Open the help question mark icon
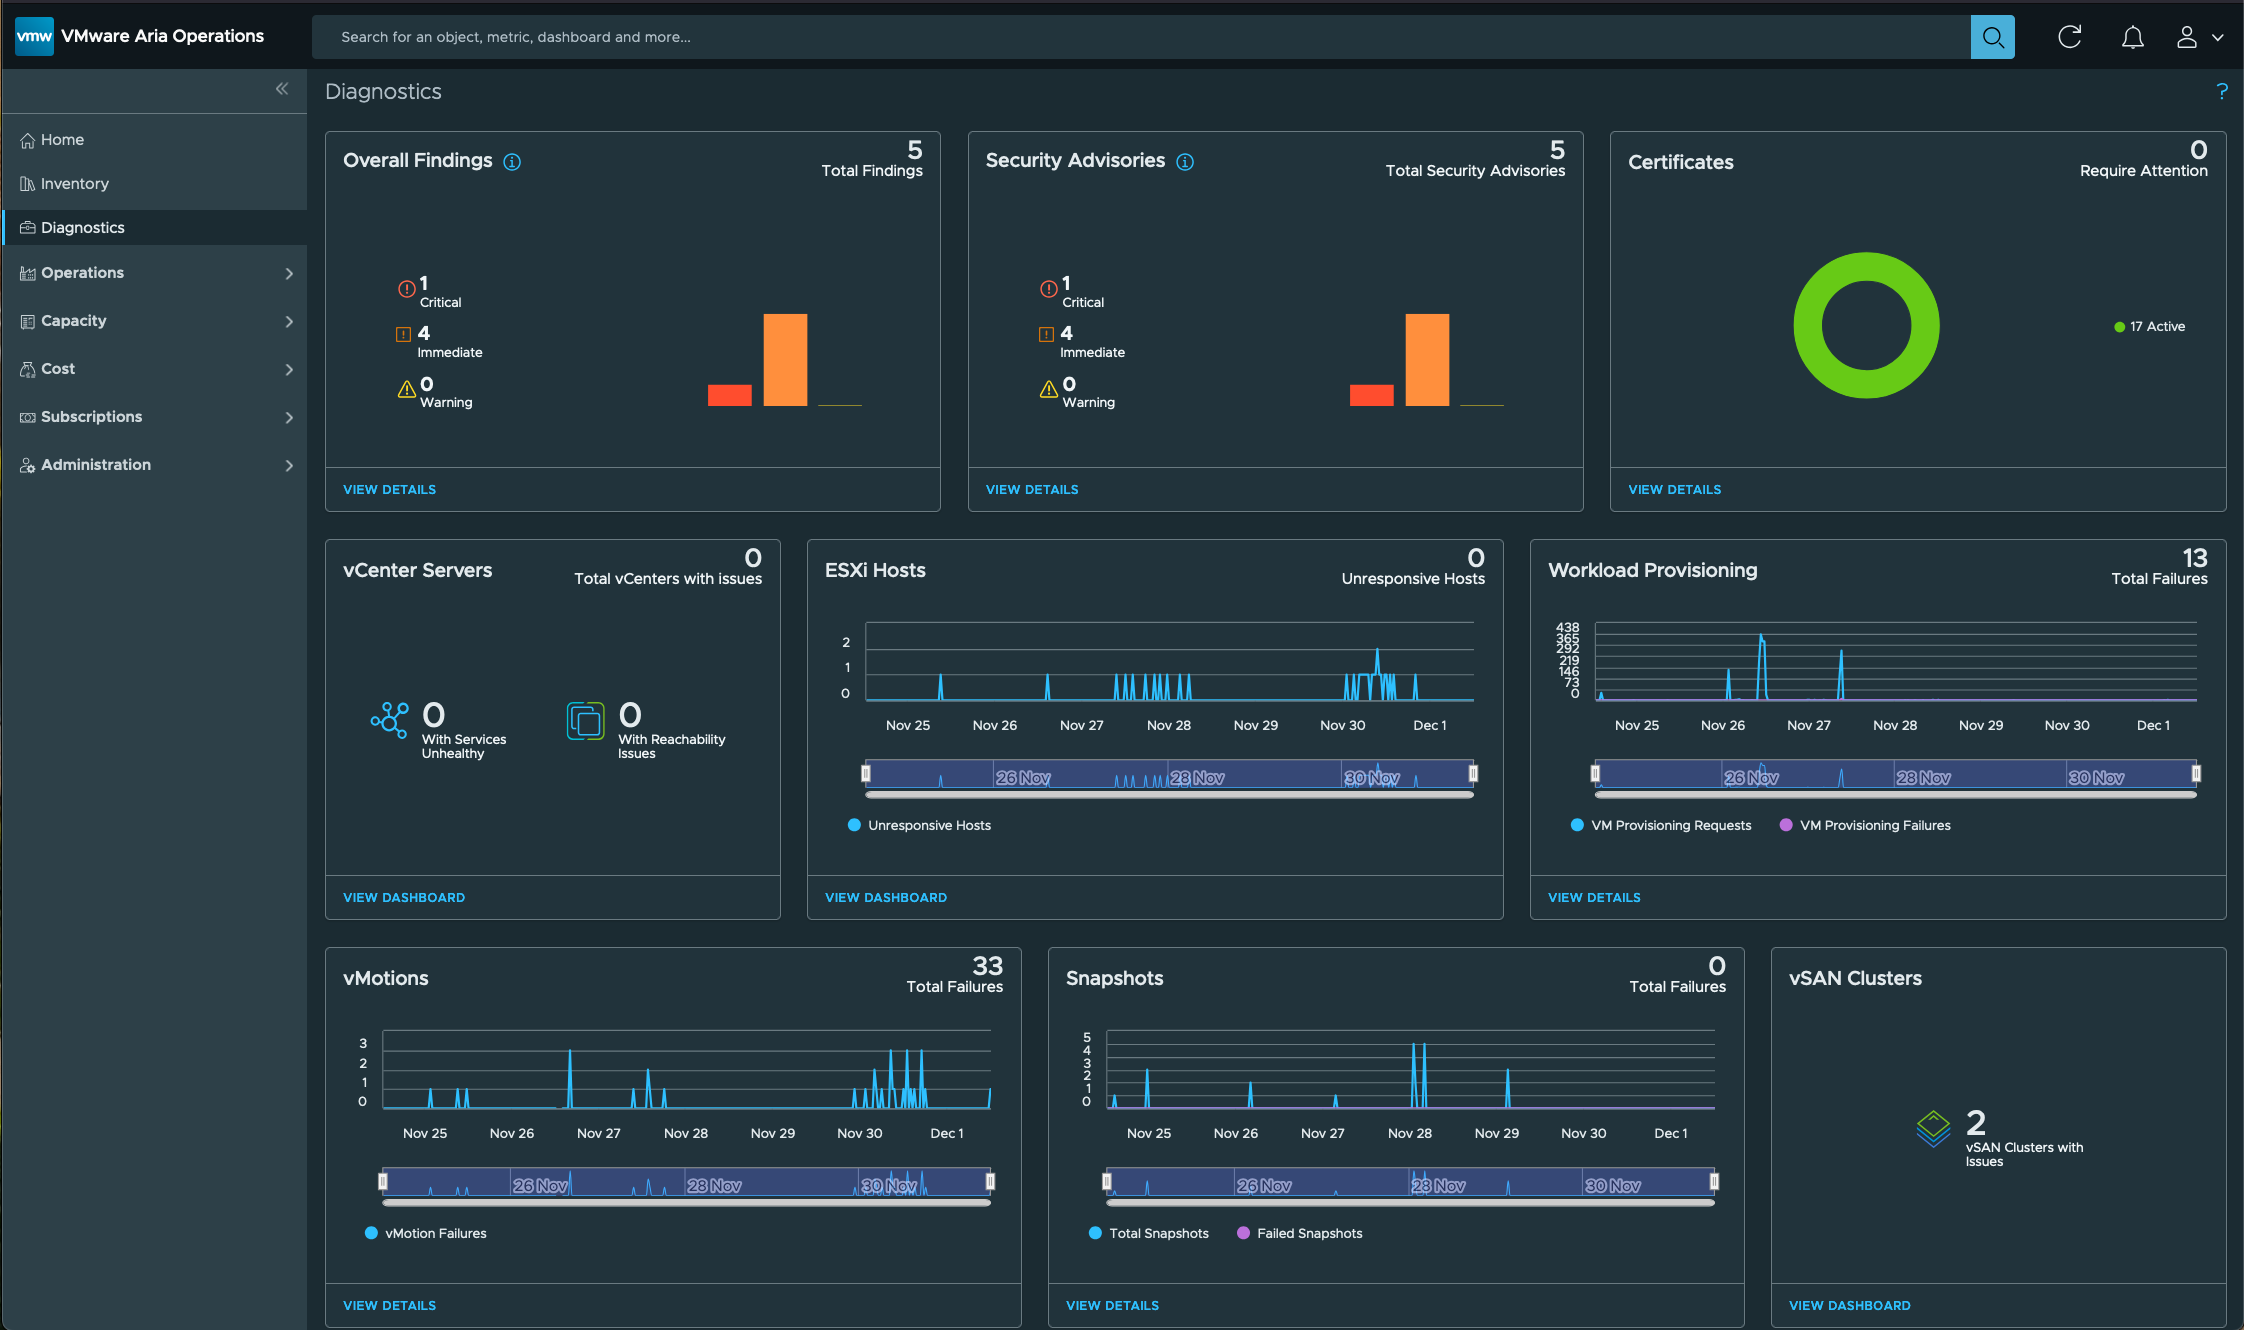 click(2221, 91)
